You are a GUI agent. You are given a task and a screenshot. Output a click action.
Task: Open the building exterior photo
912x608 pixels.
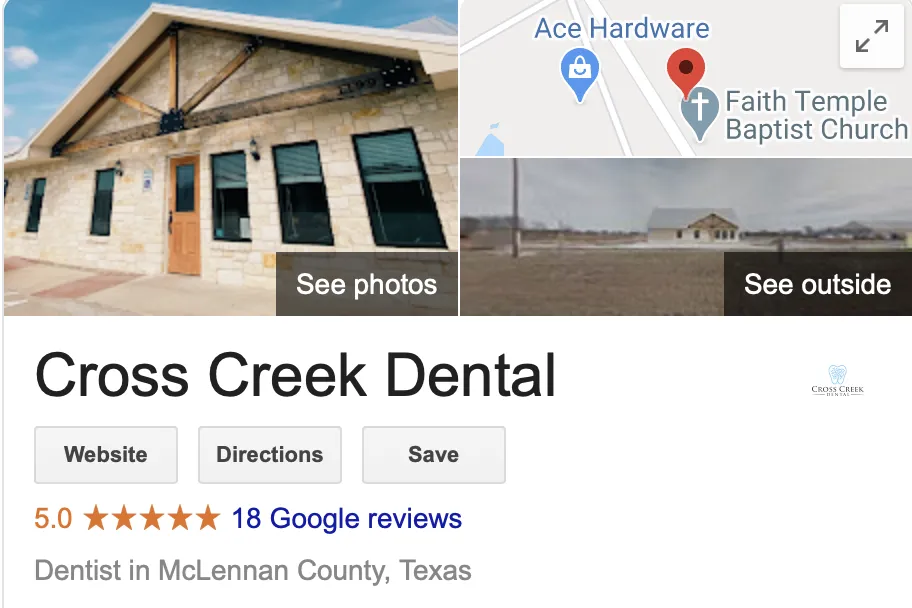[230, 158]
